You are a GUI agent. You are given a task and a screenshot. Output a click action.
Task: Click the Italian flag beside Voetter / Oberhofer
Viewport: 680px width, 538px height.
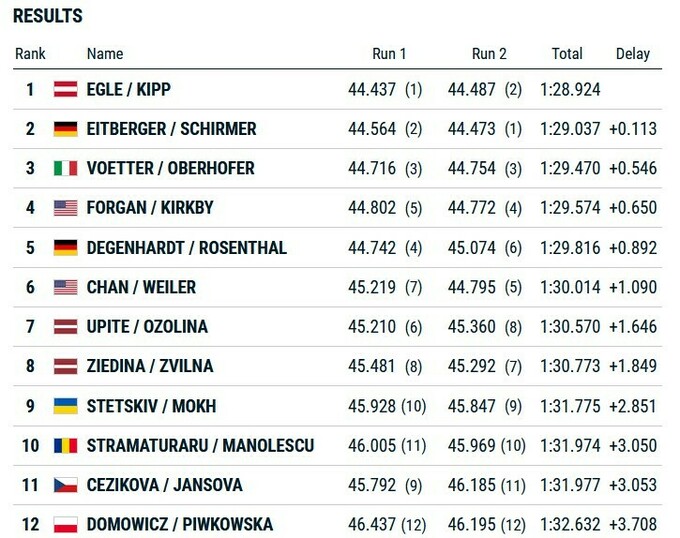(65, 168)
